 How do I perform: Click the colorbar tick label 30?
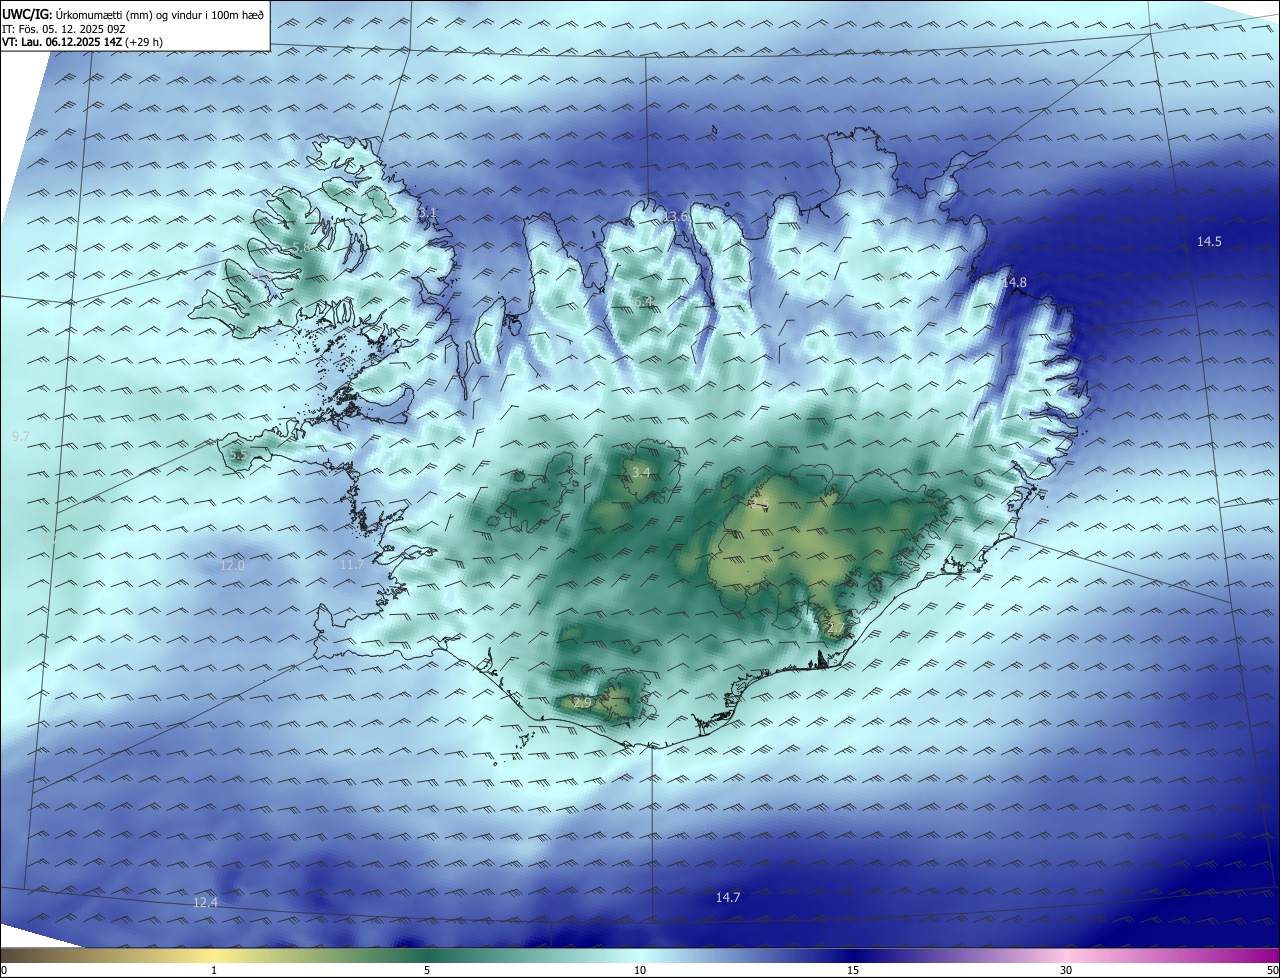coord(1066,970)
